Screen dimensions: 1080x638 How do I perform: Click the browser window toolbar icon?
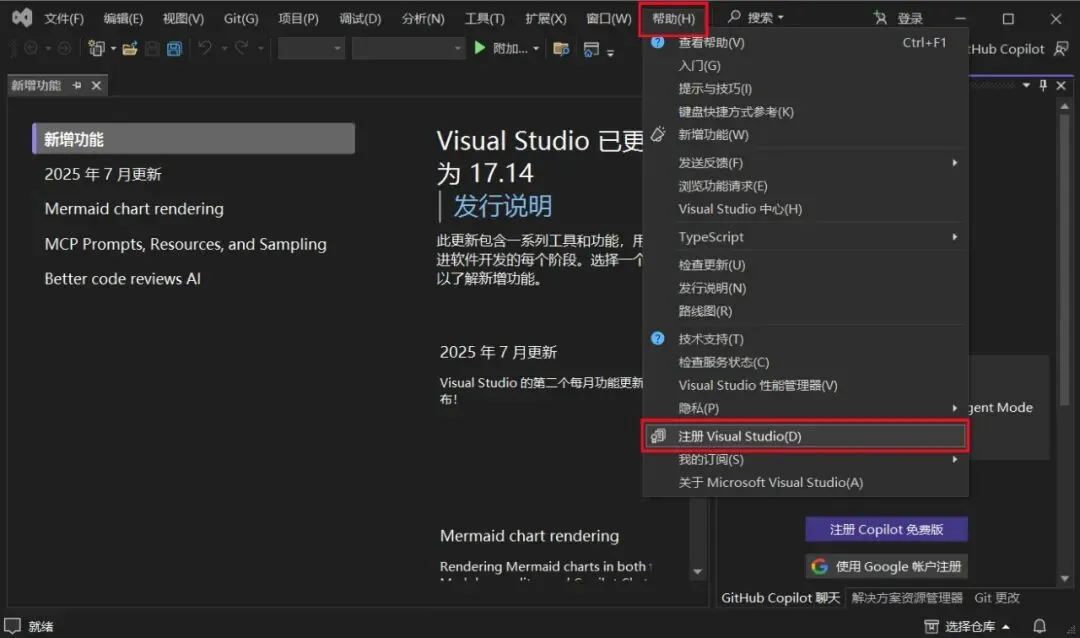(591, 49)
